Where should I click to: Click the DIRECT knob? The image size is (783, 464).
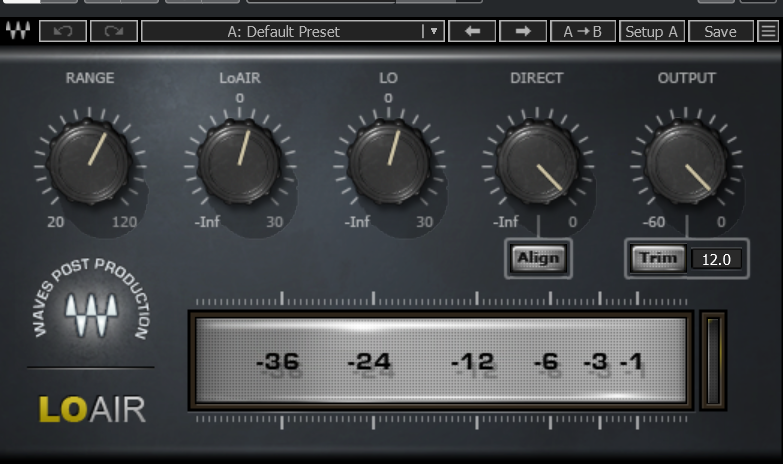pyautogui.click(x=537, y=162)
